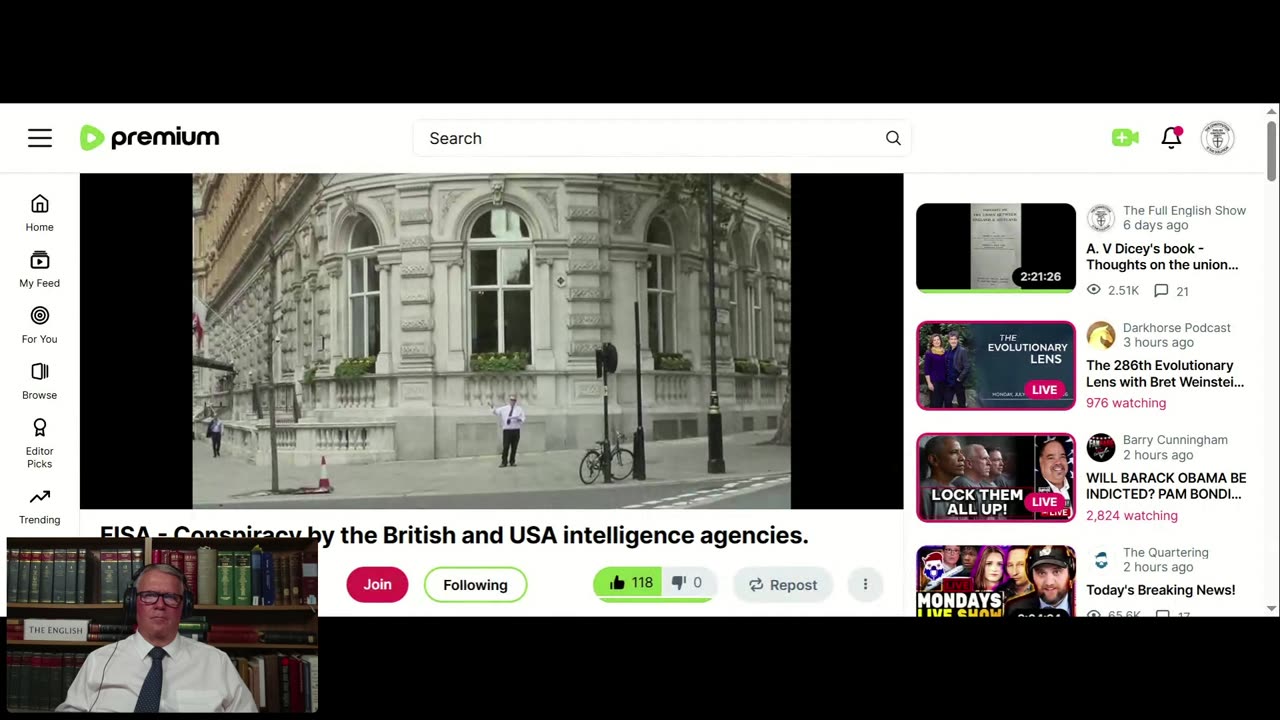Click the page vertical scrollbar thumb
Image resolution: width=1280 pixels, height=720 pixels.
tap(1272, 150)
